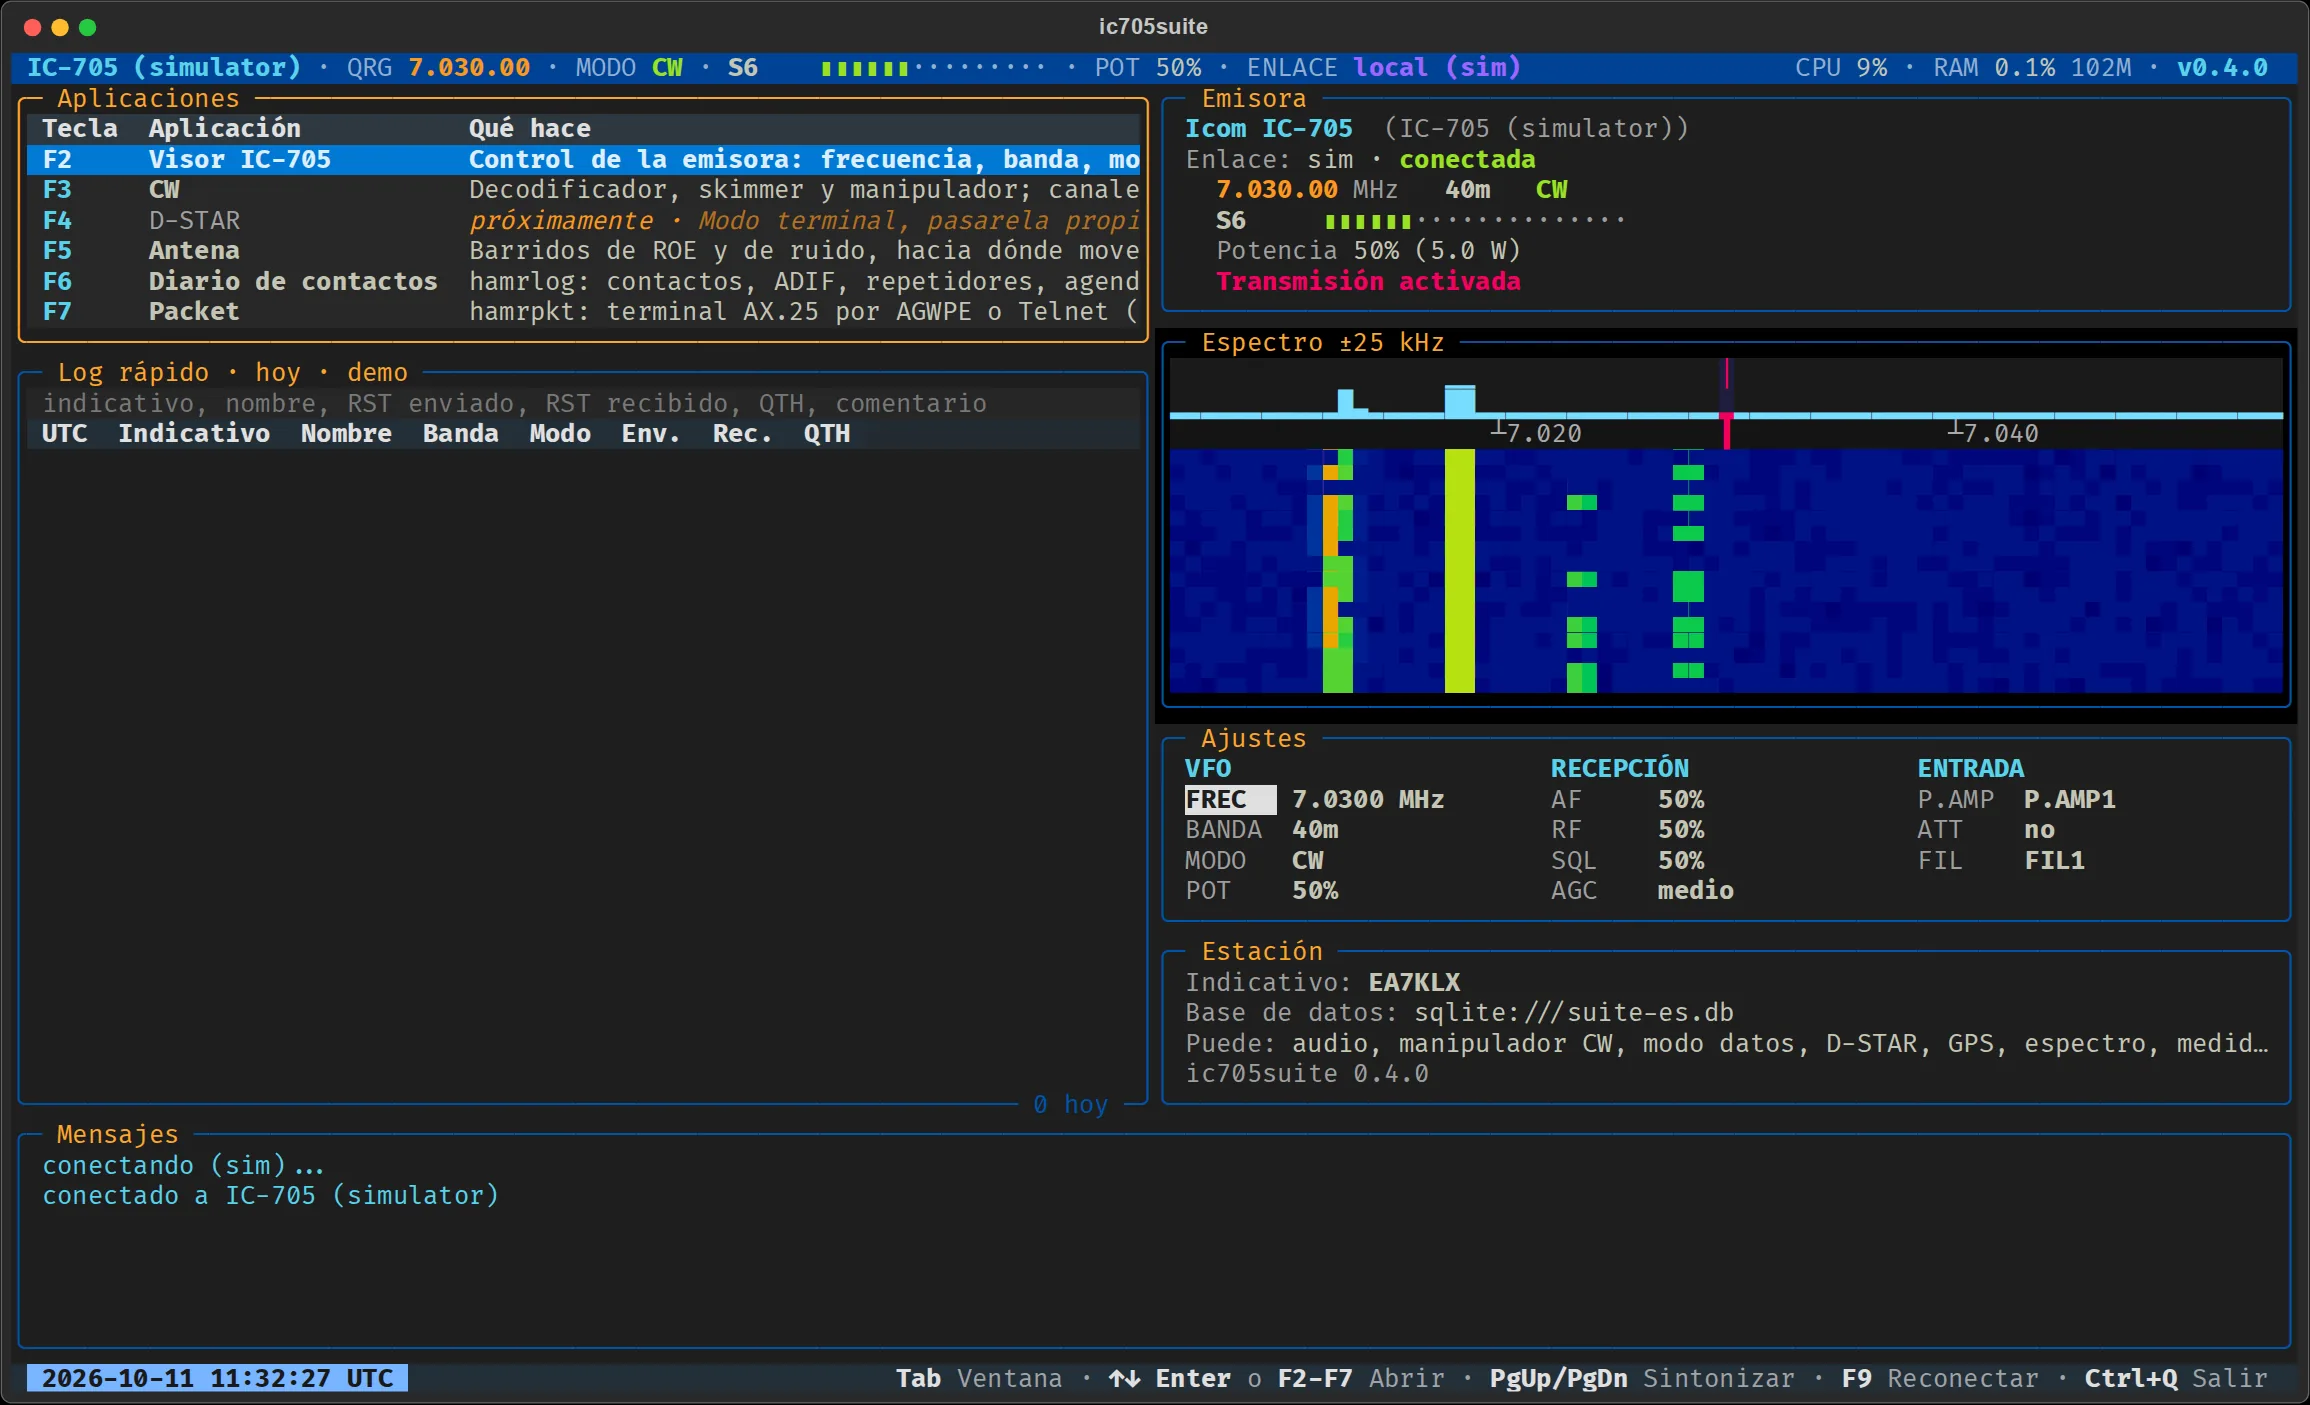Click the "conectado a IC-705 (simulator)" message
This screenshot has width=2310, height=1405.
tap(270, 1195)
